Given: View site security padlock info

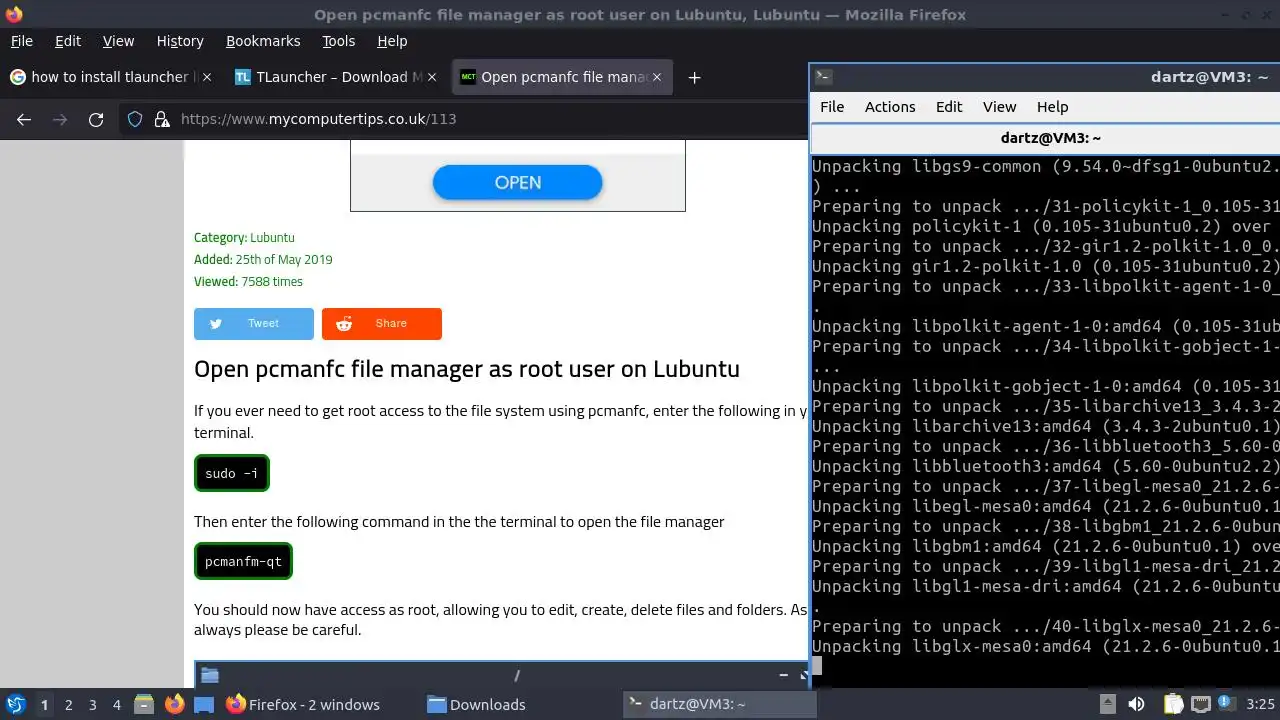Looking at the screenshot, I should (x=161, y=119).
